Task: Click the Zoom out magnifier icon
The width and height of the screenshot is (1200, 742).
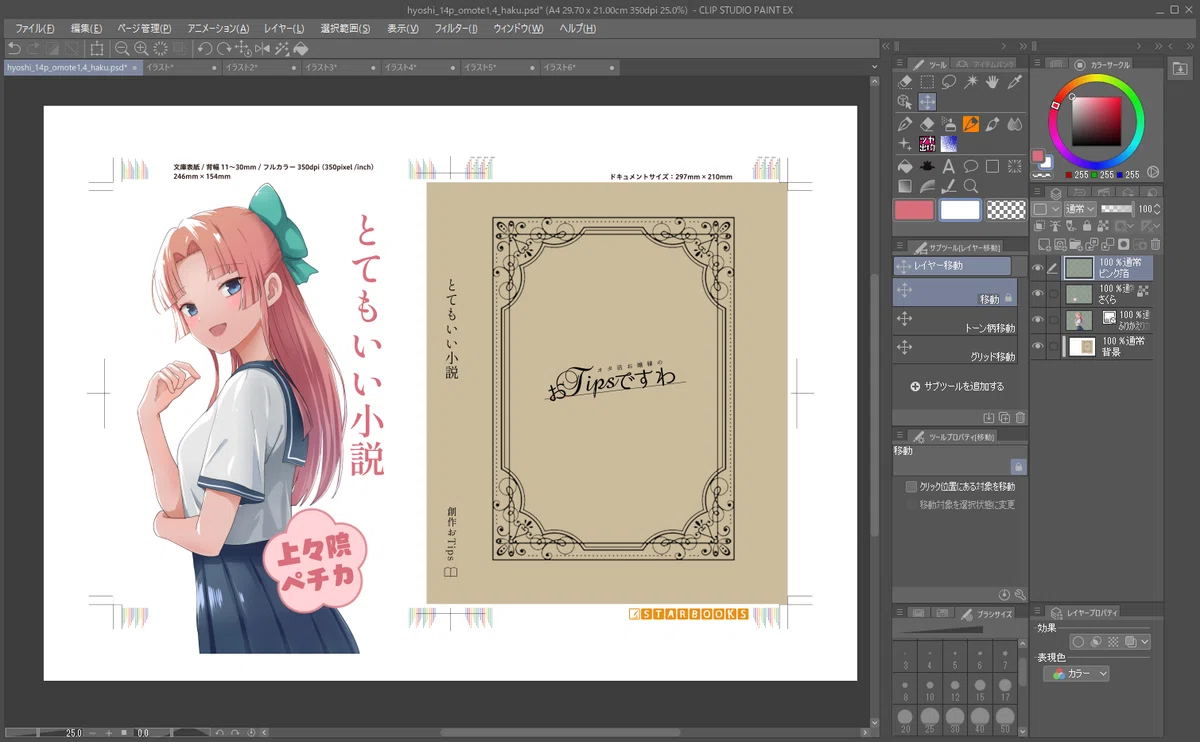Action: pyautogui.click(x=122, y=48)
